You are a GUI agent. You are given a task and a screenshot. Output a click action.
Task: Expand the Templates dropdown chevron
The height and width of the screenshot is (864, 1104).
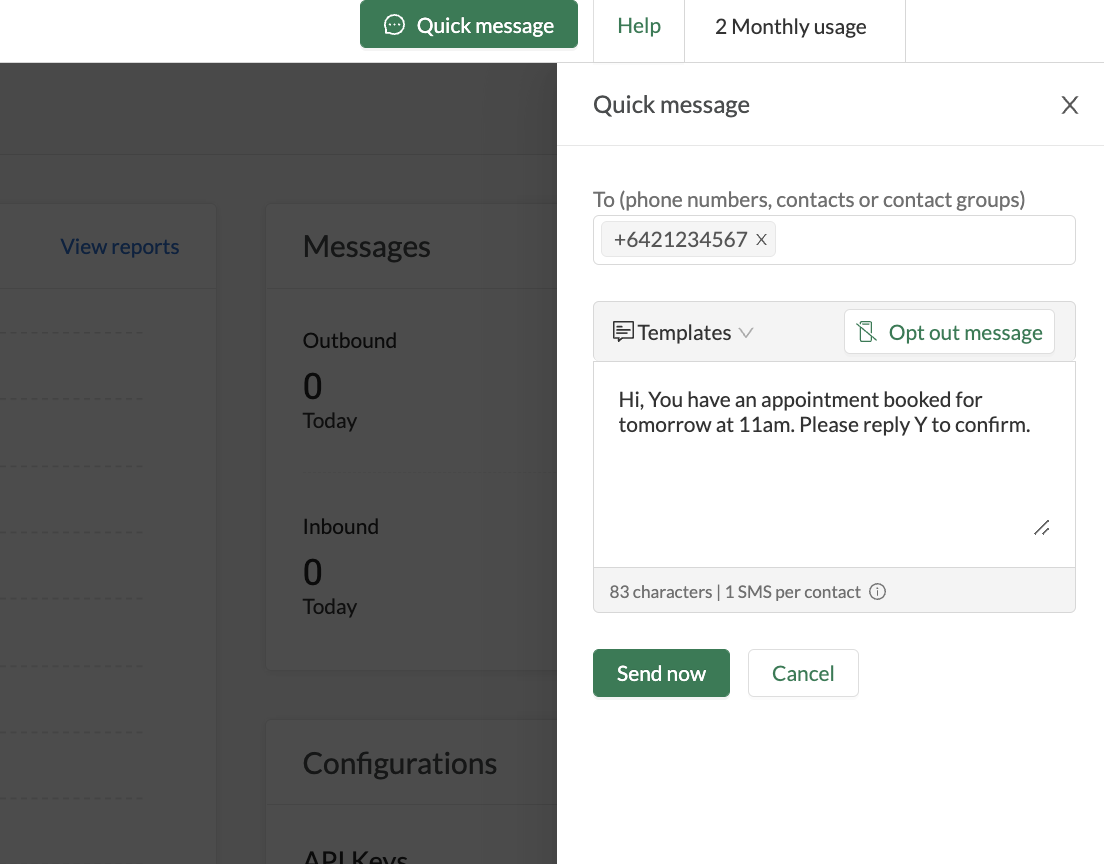click(x=746, y=333)
